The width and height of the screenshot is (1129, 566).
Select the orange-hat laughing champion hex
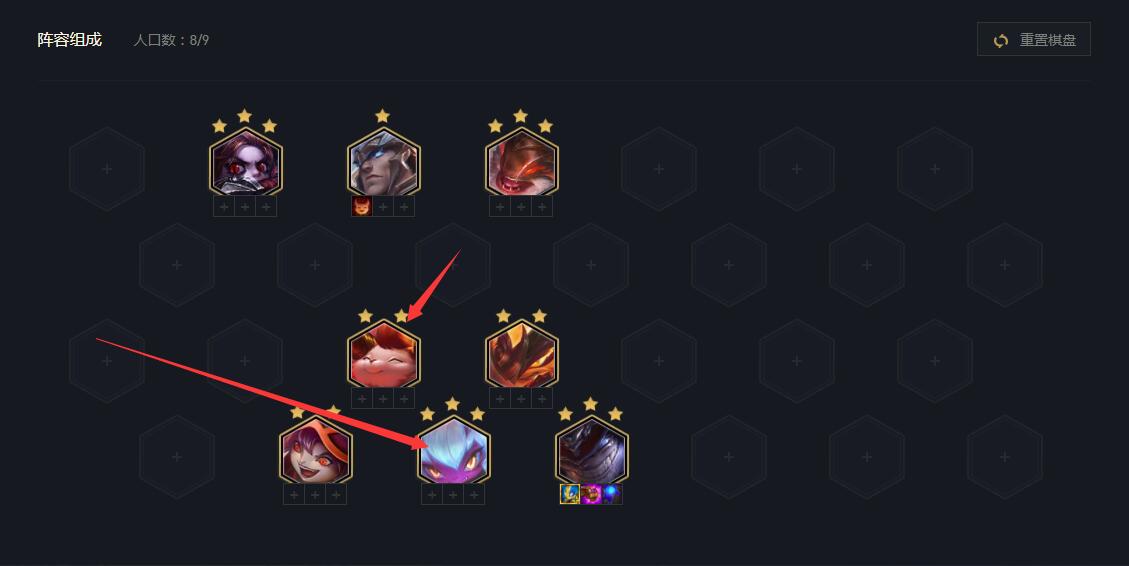click(315, 450)
